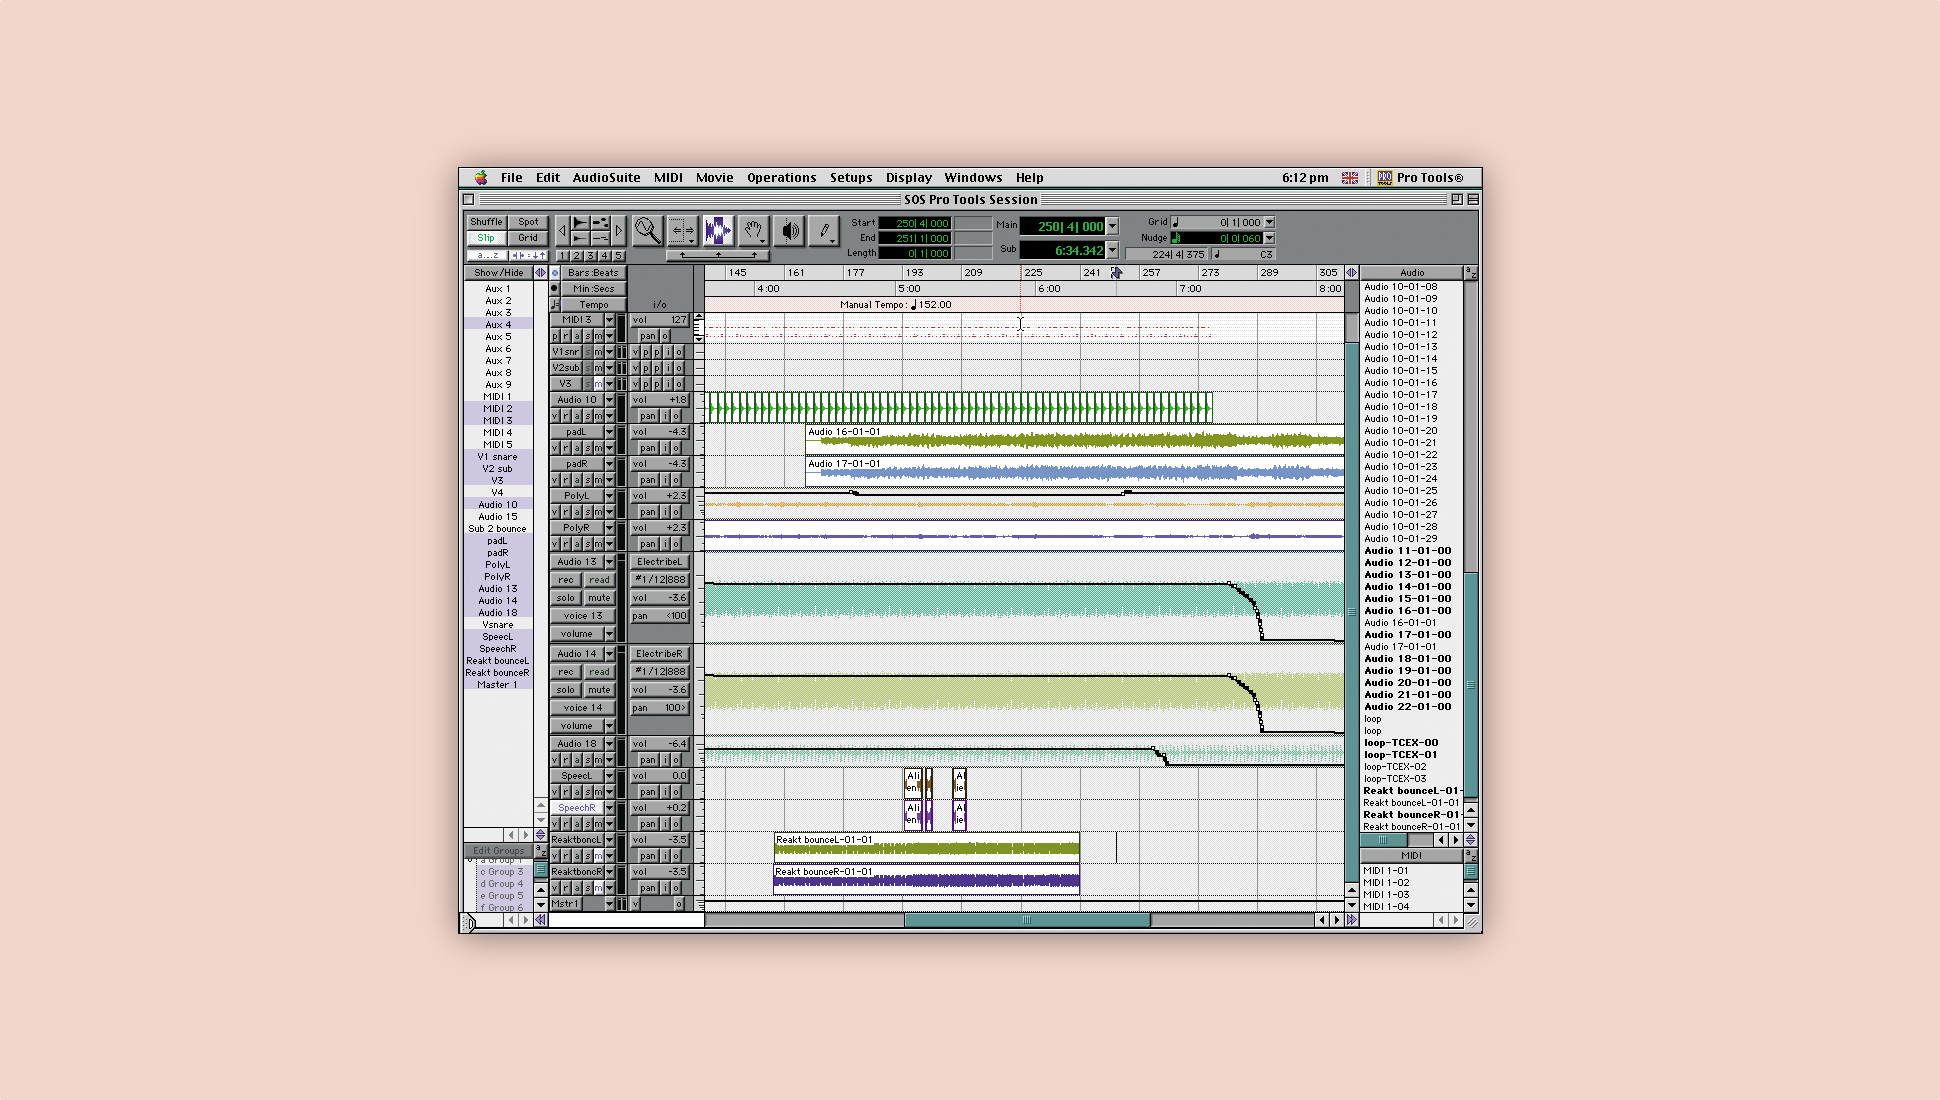The image size is (1940, 1100).
Task: Enable Spot edit mode
Action: pyautogui.click(x=528, y=222)
